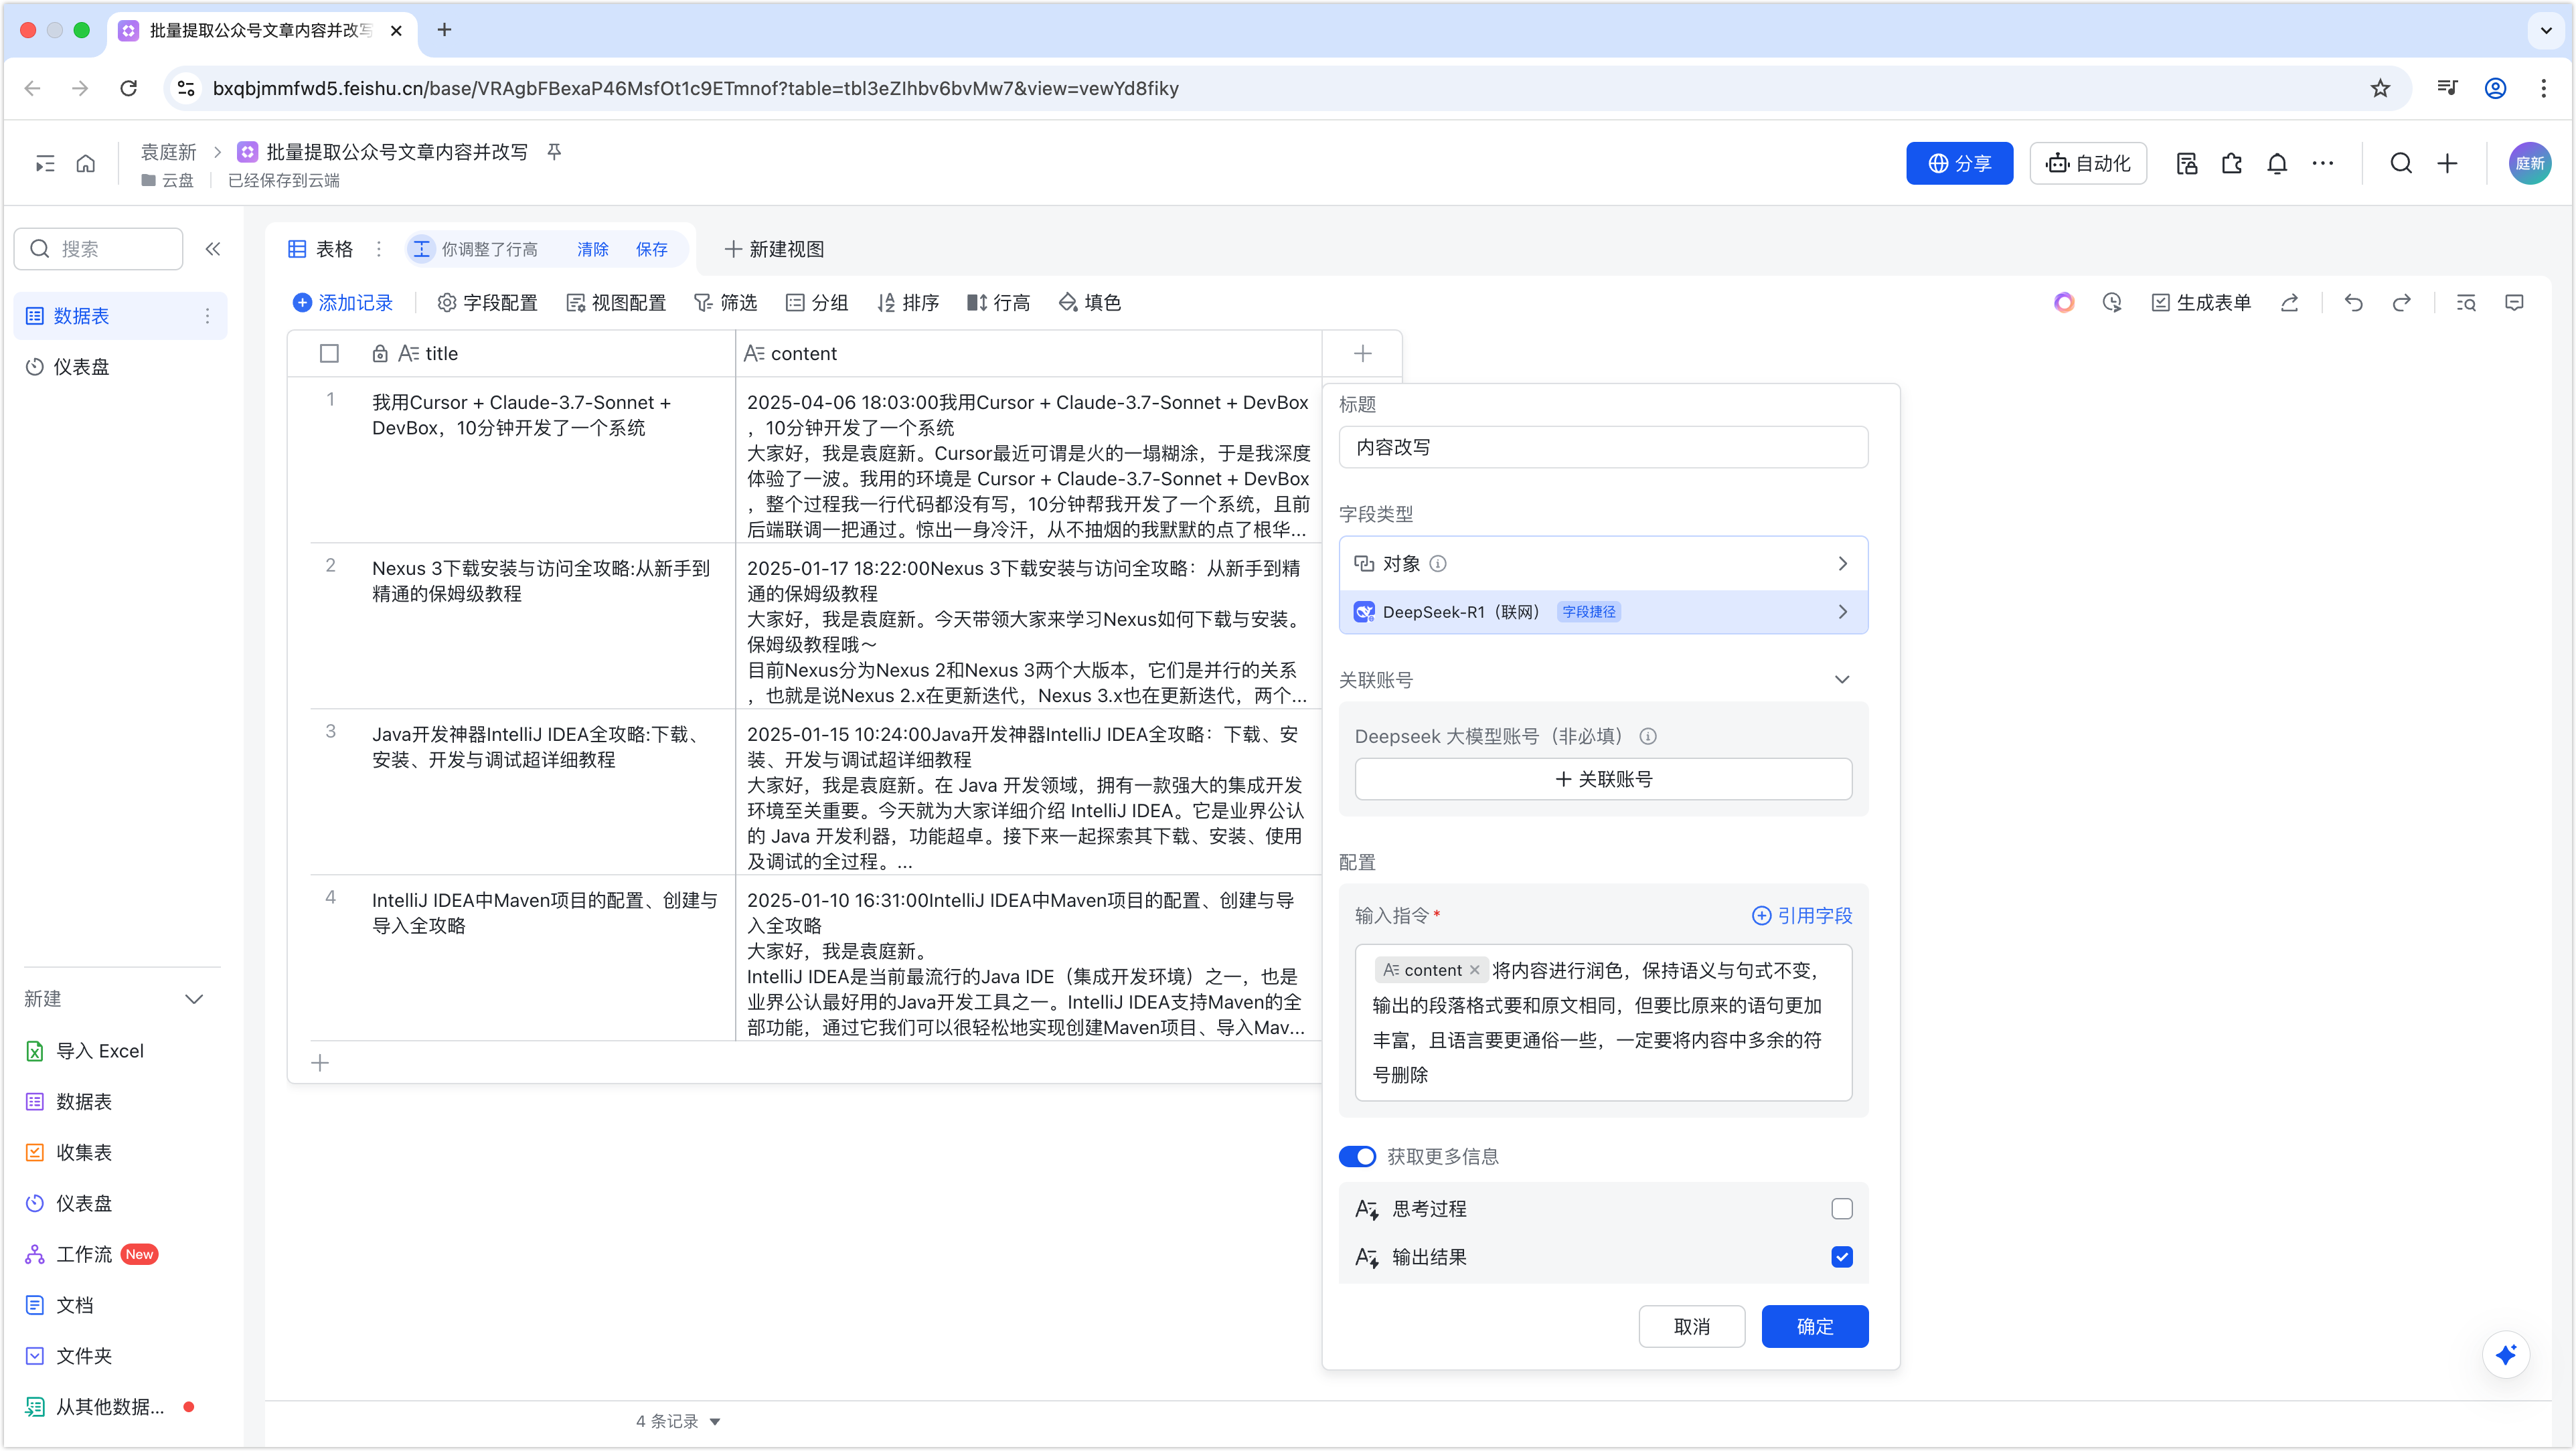2576x1451 pixels.
Task: Expand the 关联账号 section chevron
Action: point(1841,680)
